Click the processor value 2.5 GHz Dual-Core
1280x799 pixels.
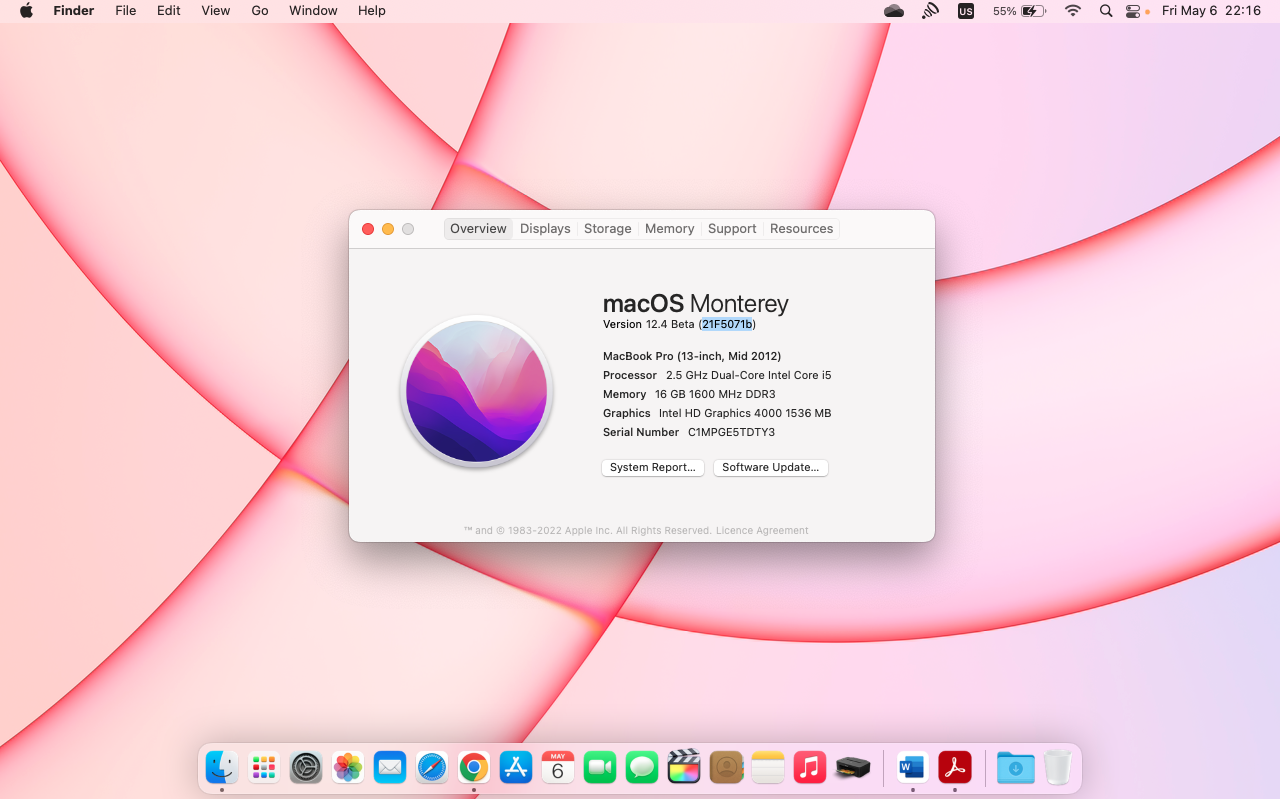(749, 376)
